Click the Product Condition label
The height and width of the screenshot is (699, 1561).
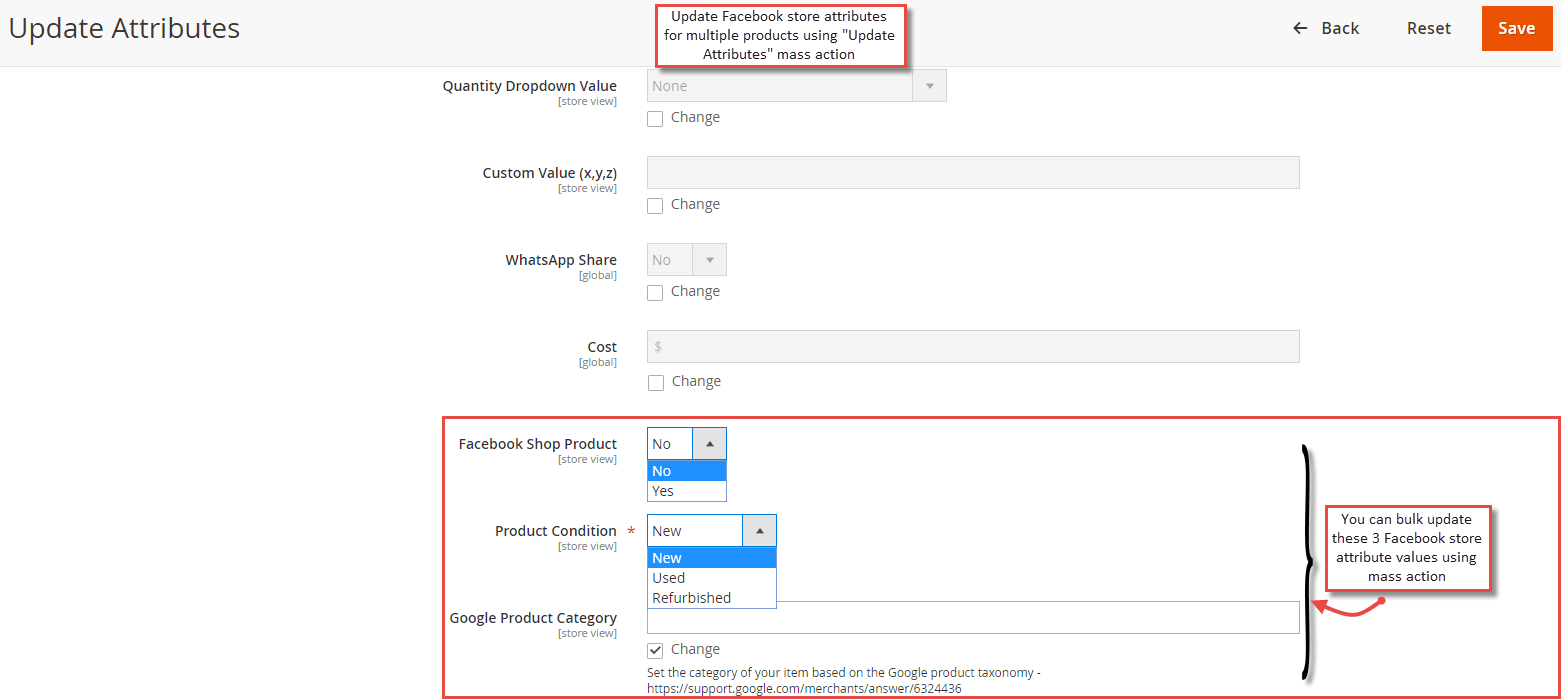556,531
